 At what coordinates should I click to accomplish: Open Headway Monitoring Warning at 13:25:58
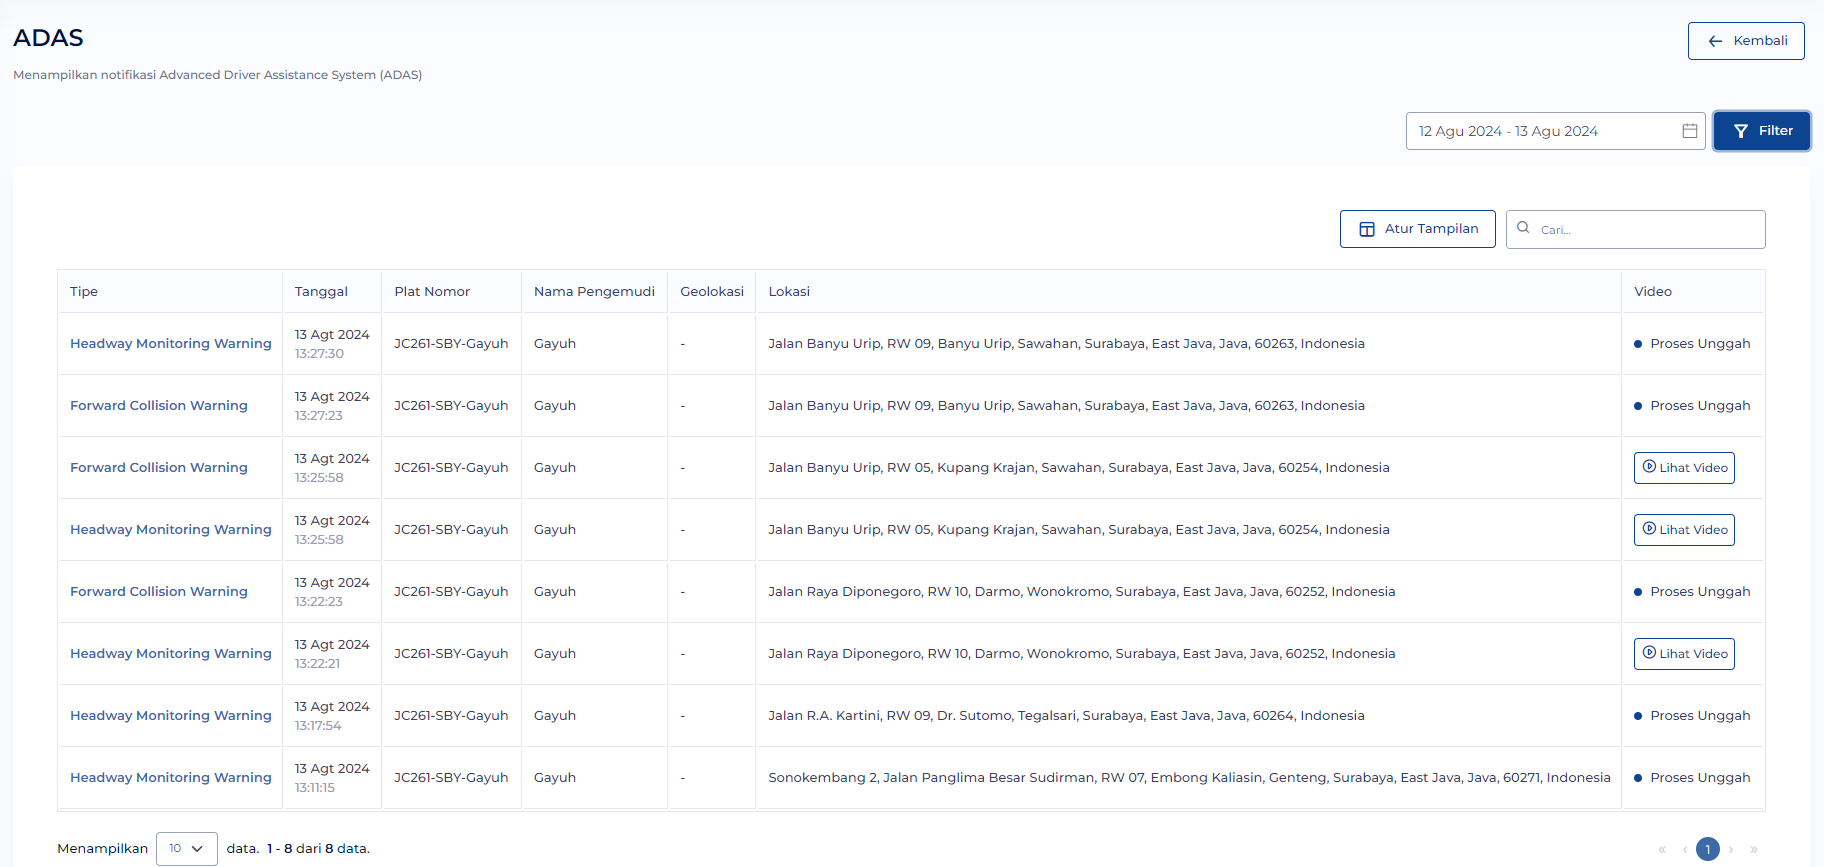(x=171, y=530)
